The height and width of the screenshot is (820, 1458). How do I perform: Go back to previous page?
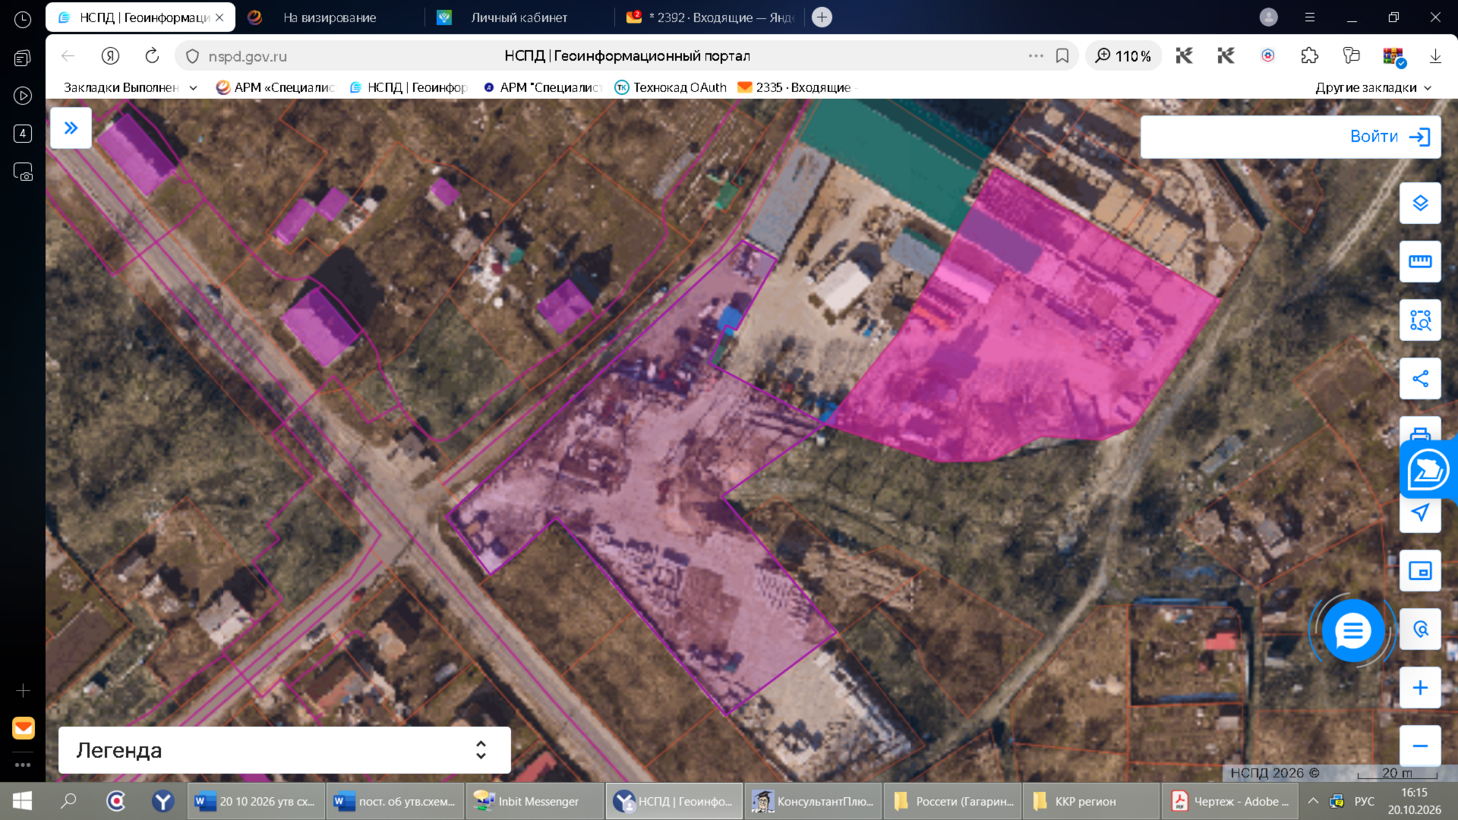pyautogui.click(x=68, y=56)
